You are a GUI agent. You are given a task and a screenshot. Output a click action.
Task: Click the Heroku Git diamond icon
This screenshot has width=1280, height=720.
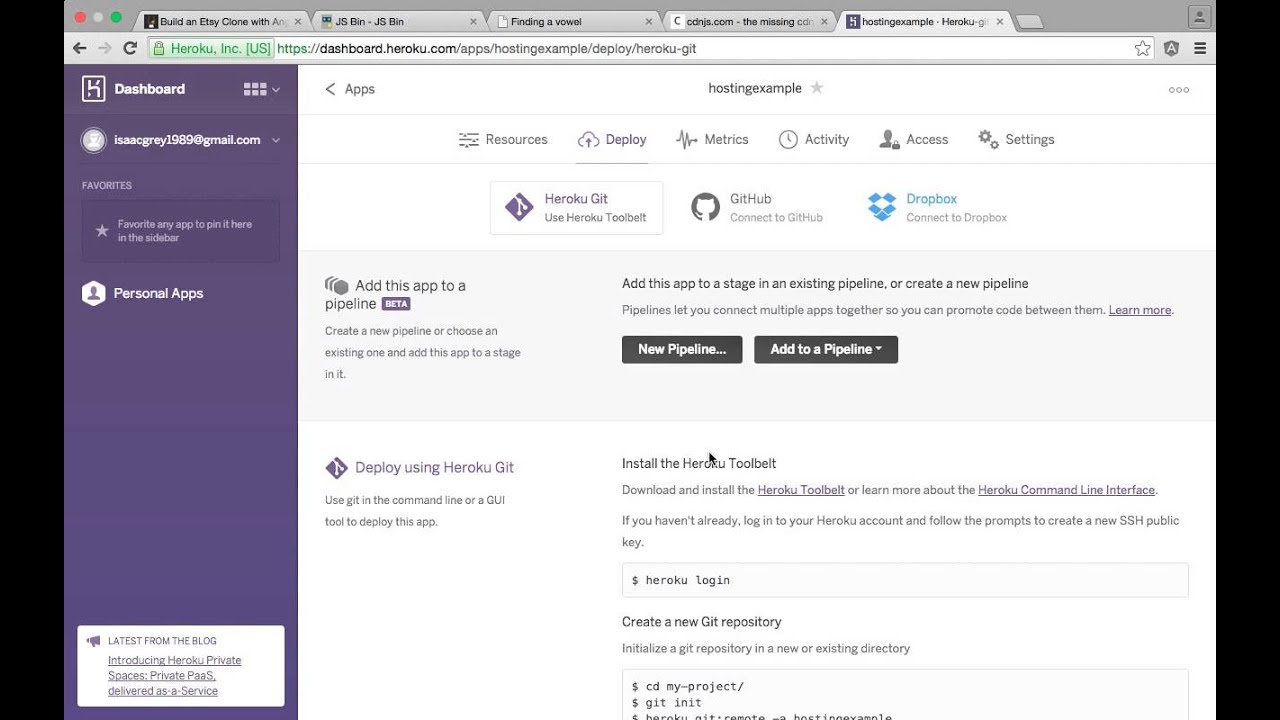[x=519, y=207]
